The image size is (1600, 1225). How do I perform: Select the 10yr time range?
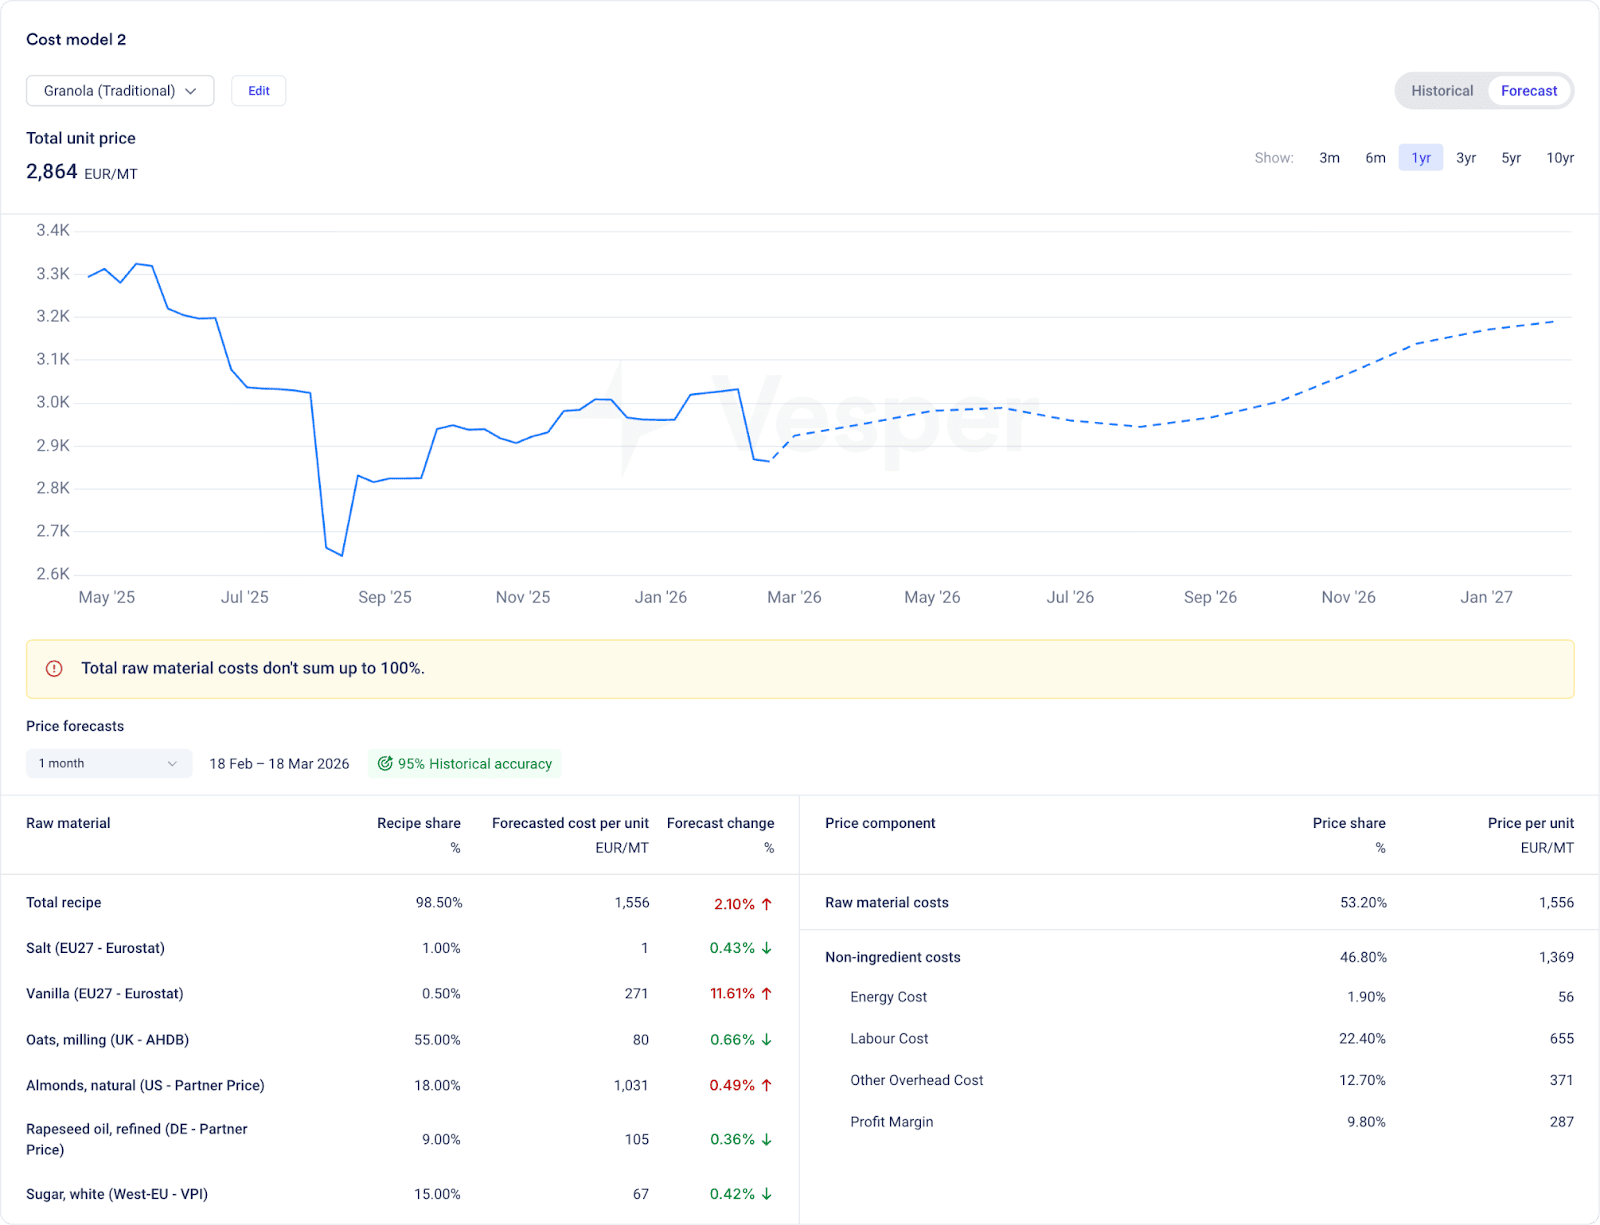pyautogui.click(x=1559, y=158)
